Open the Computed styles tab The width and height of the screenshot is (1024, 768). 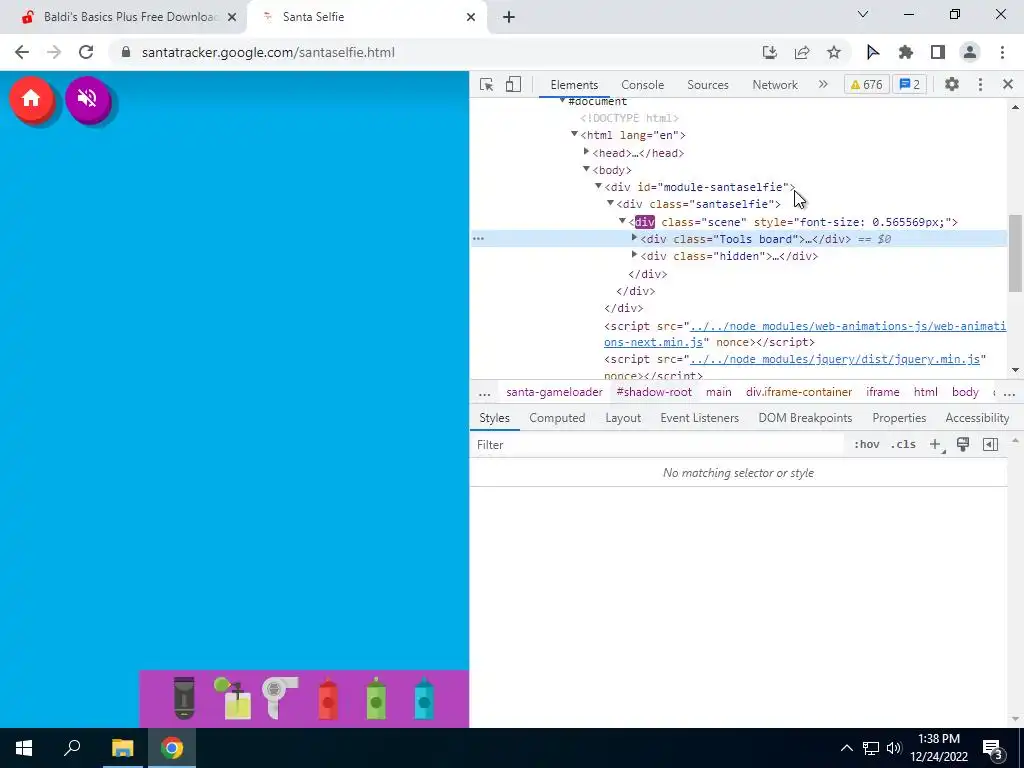(x=557, y=418)
